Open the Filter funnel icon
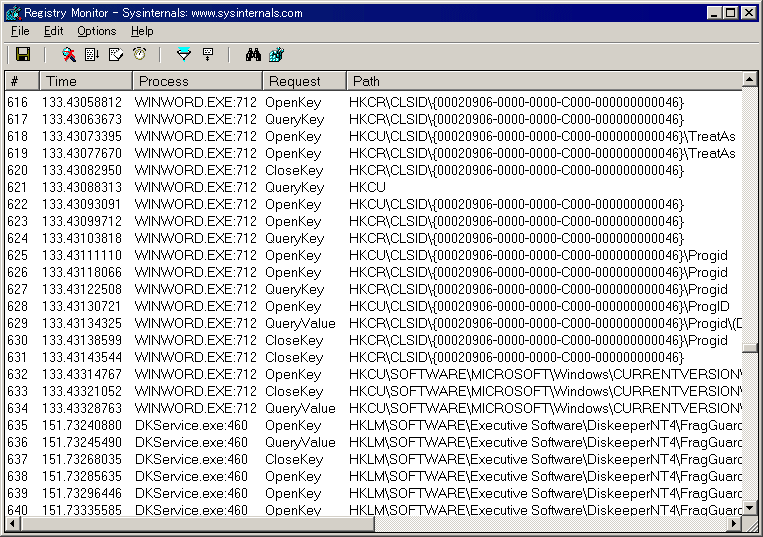The width and height of the screenshot is (763, 537). 184,54
